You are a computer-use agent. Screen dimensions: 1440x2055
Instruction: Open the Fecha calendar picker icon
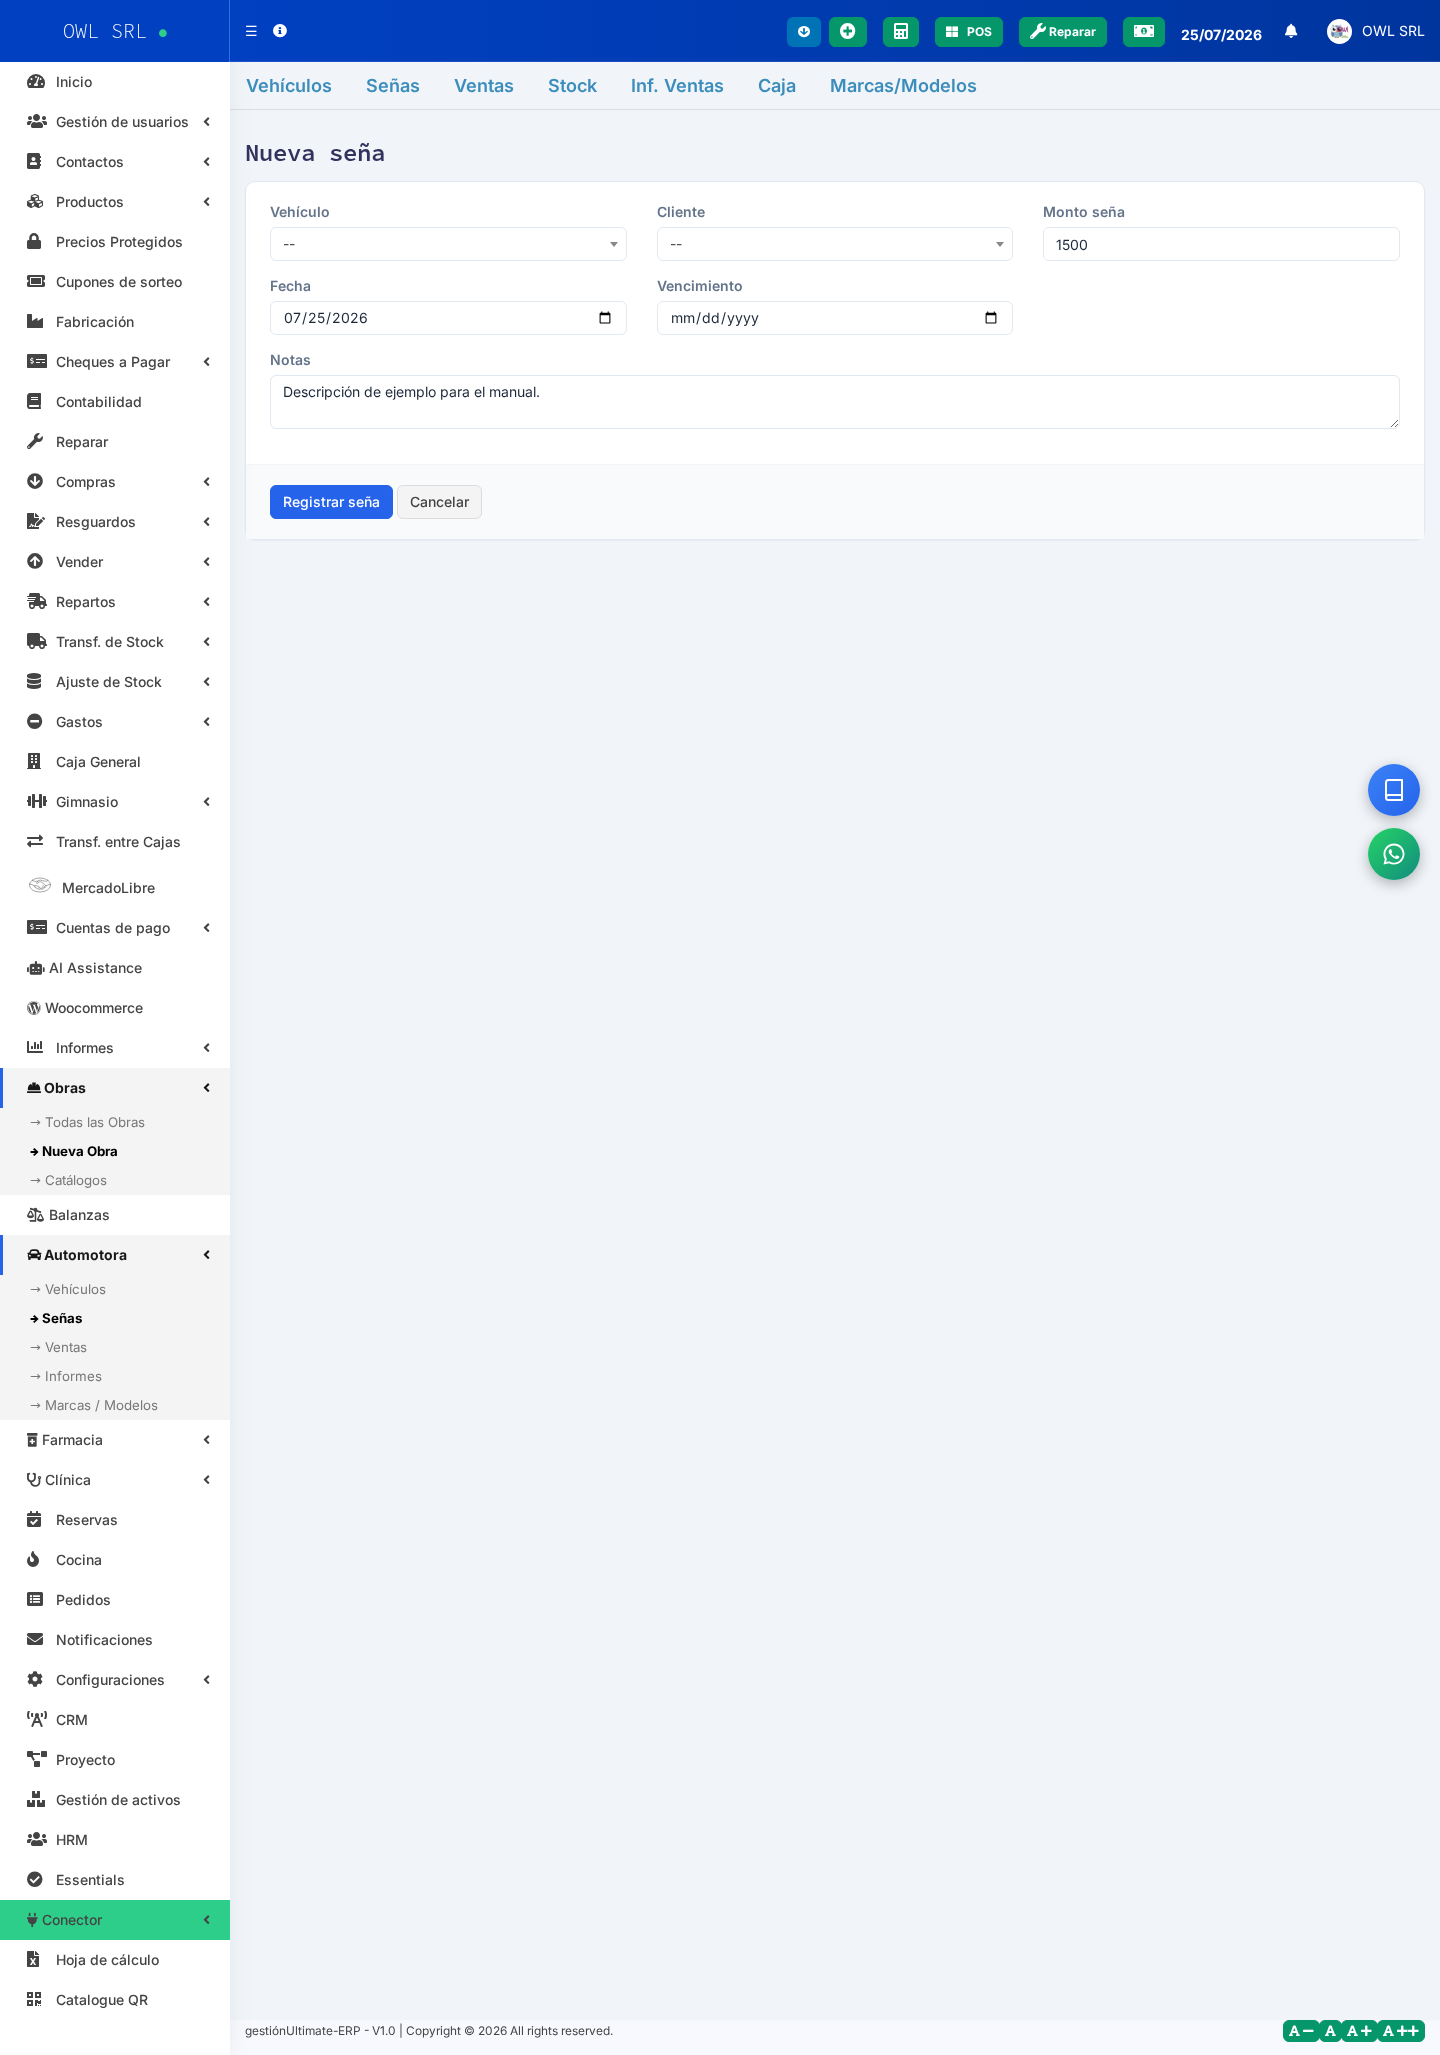click(x=605, y=318)
